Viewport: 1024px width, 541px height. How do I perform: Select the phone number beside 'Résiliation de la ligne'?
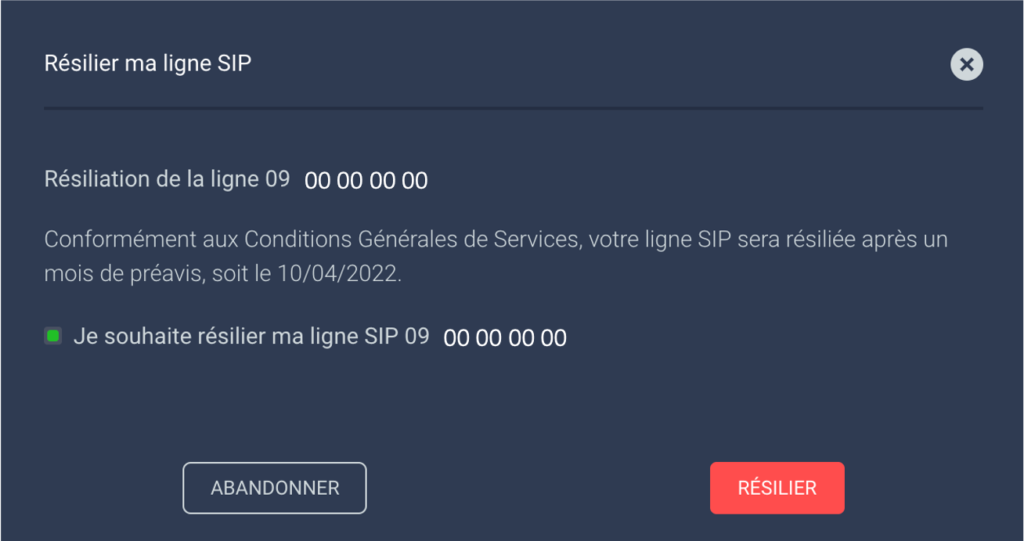pos(366,181)
